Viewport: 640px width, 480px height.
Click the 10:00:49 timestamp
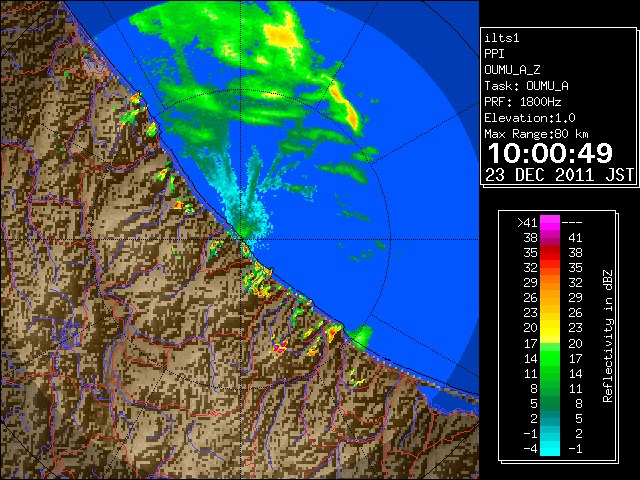tap(550, 153)
